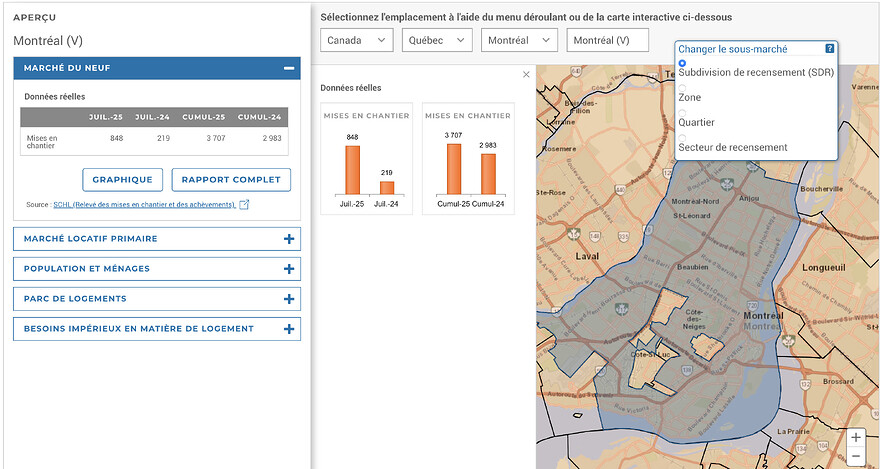The height and width of the screenshot is (469, 880).
Task: Expand the Marché locatif primaire section
Action: point(289,239)
